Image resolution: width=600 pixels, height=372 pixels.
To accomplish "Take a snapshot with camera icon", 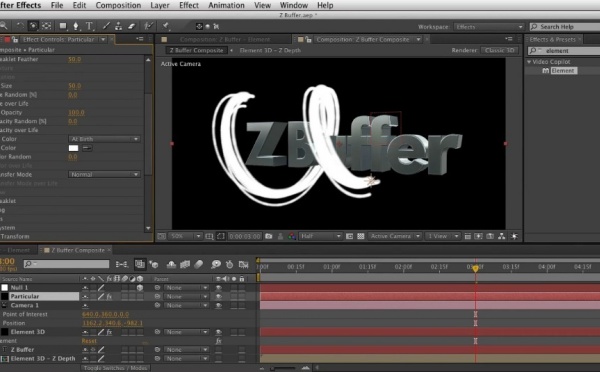I will click(269, 236).
